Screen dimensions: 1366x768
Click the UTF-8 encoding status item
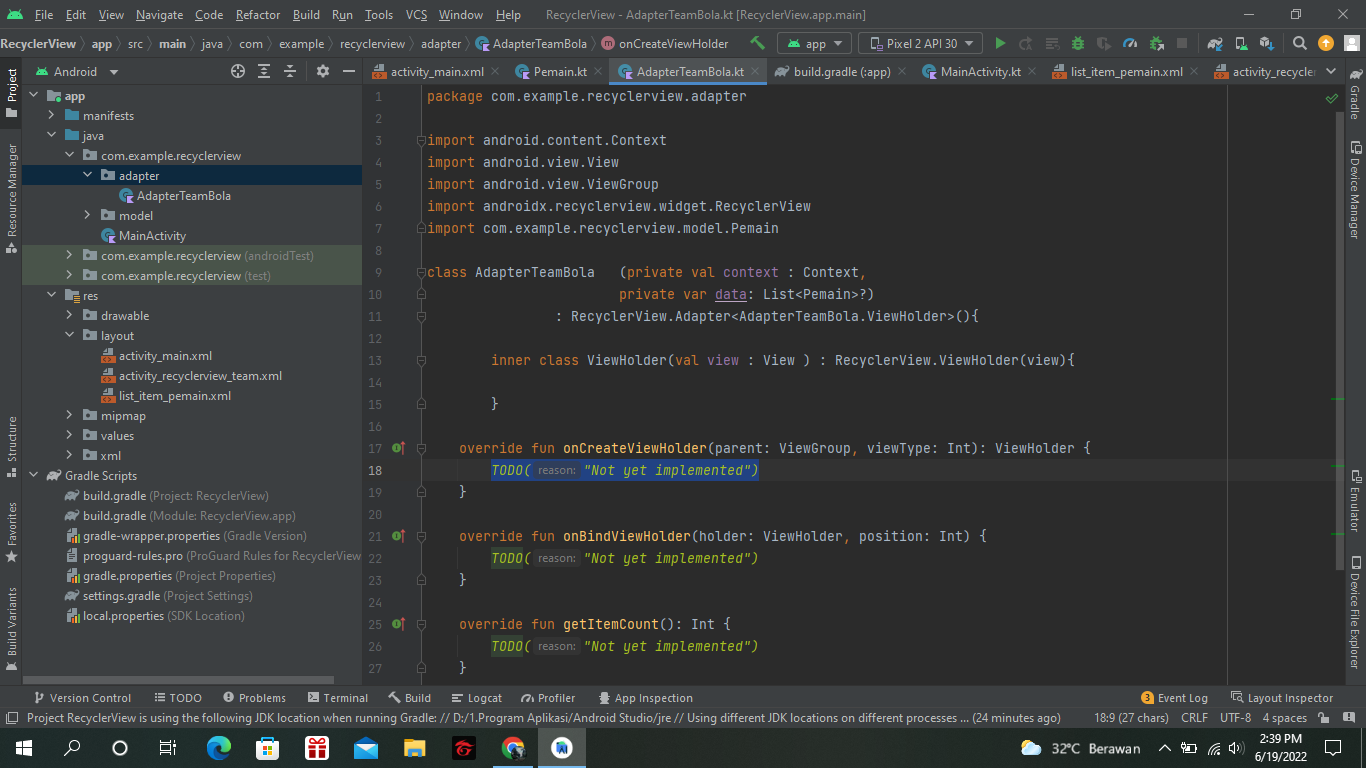click(x=1235, y=718)
